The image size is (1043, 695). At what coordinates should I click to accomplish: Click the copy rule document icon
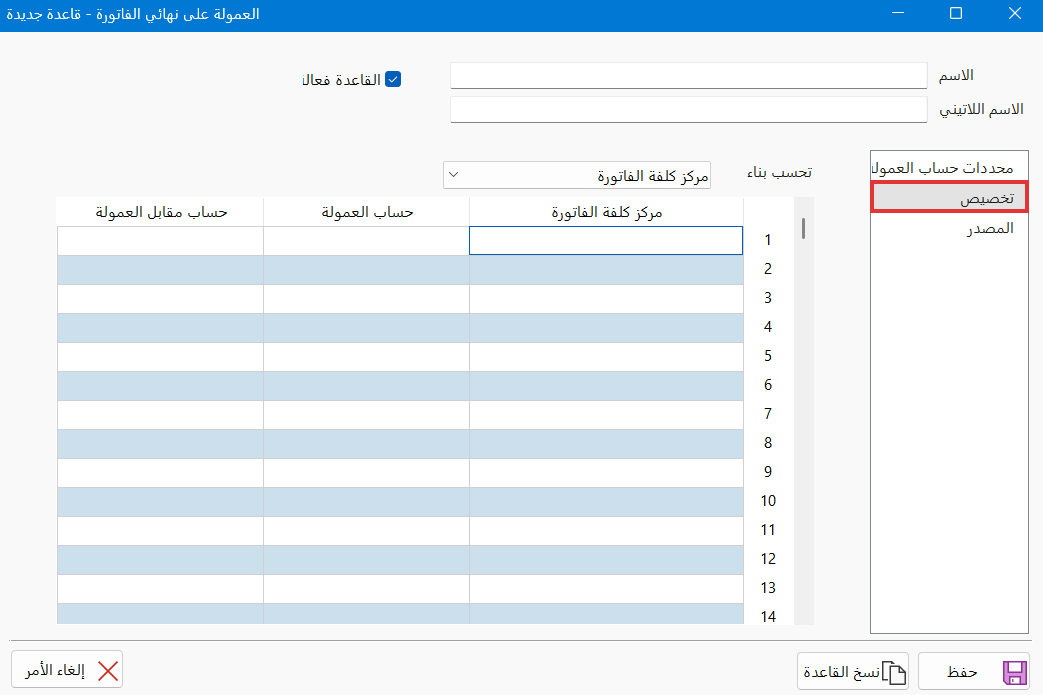894,673
